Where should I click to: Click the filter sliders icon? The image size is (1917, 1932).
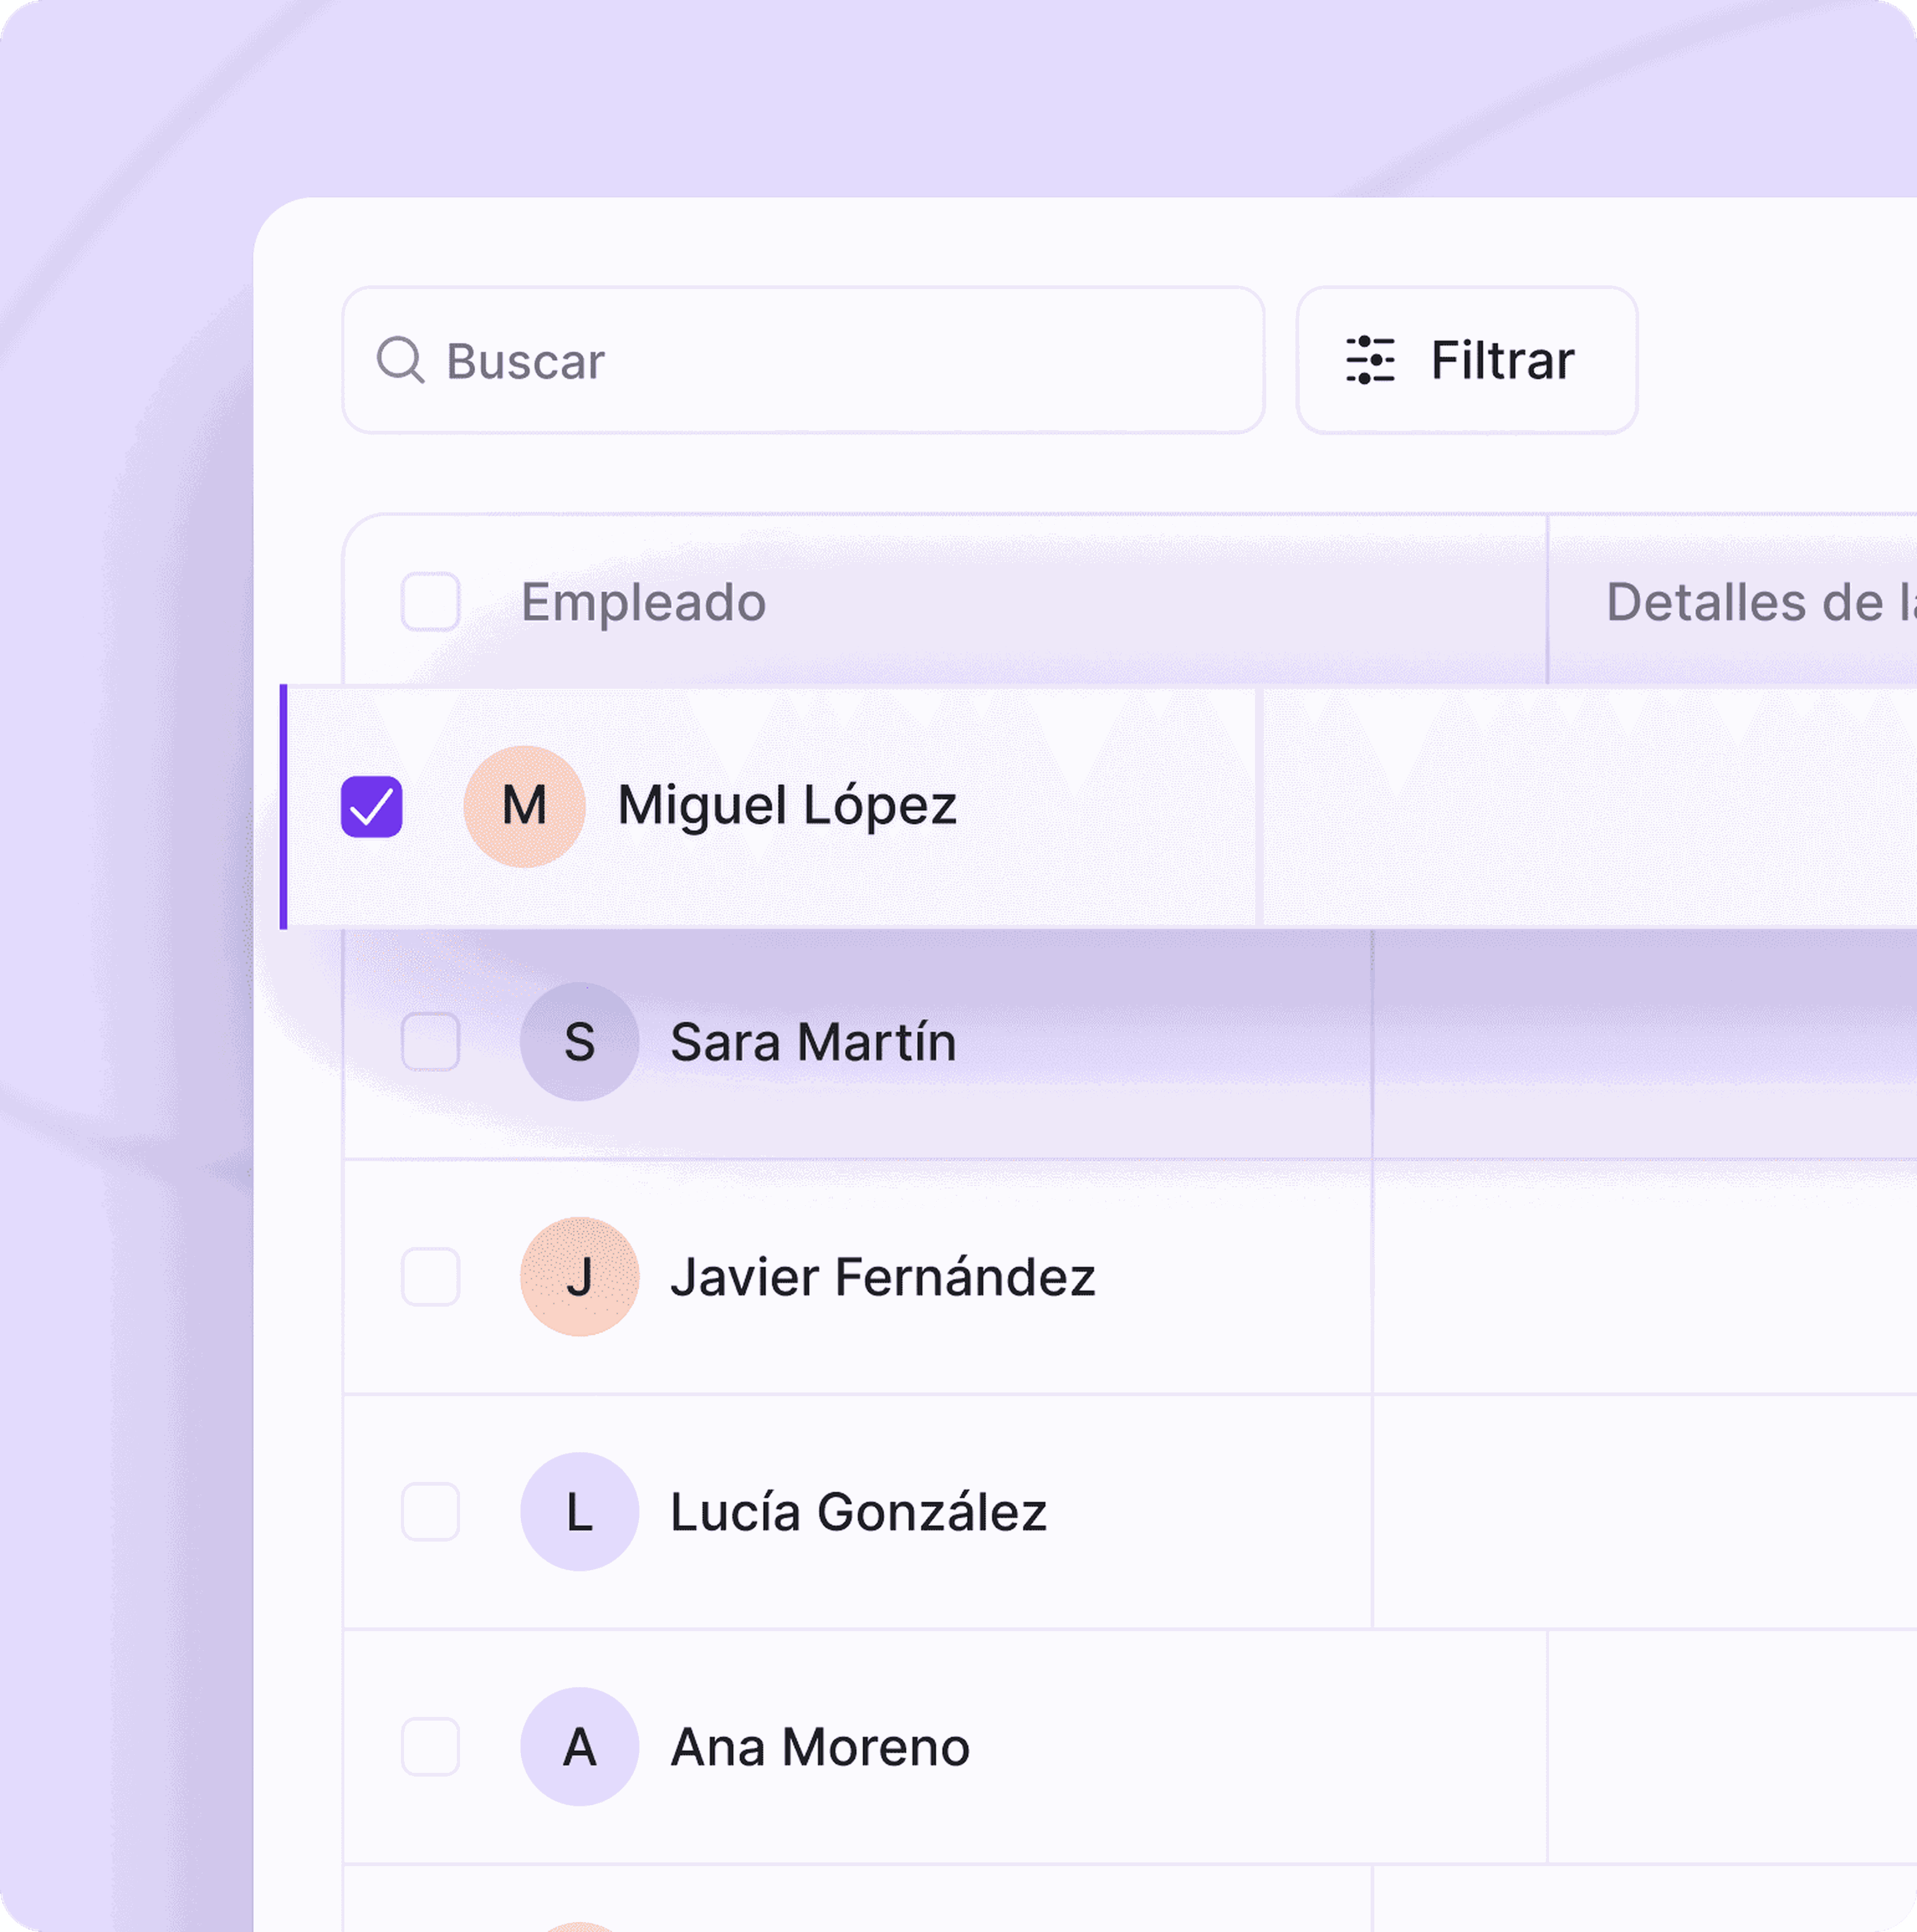(x=1370, y=360)
